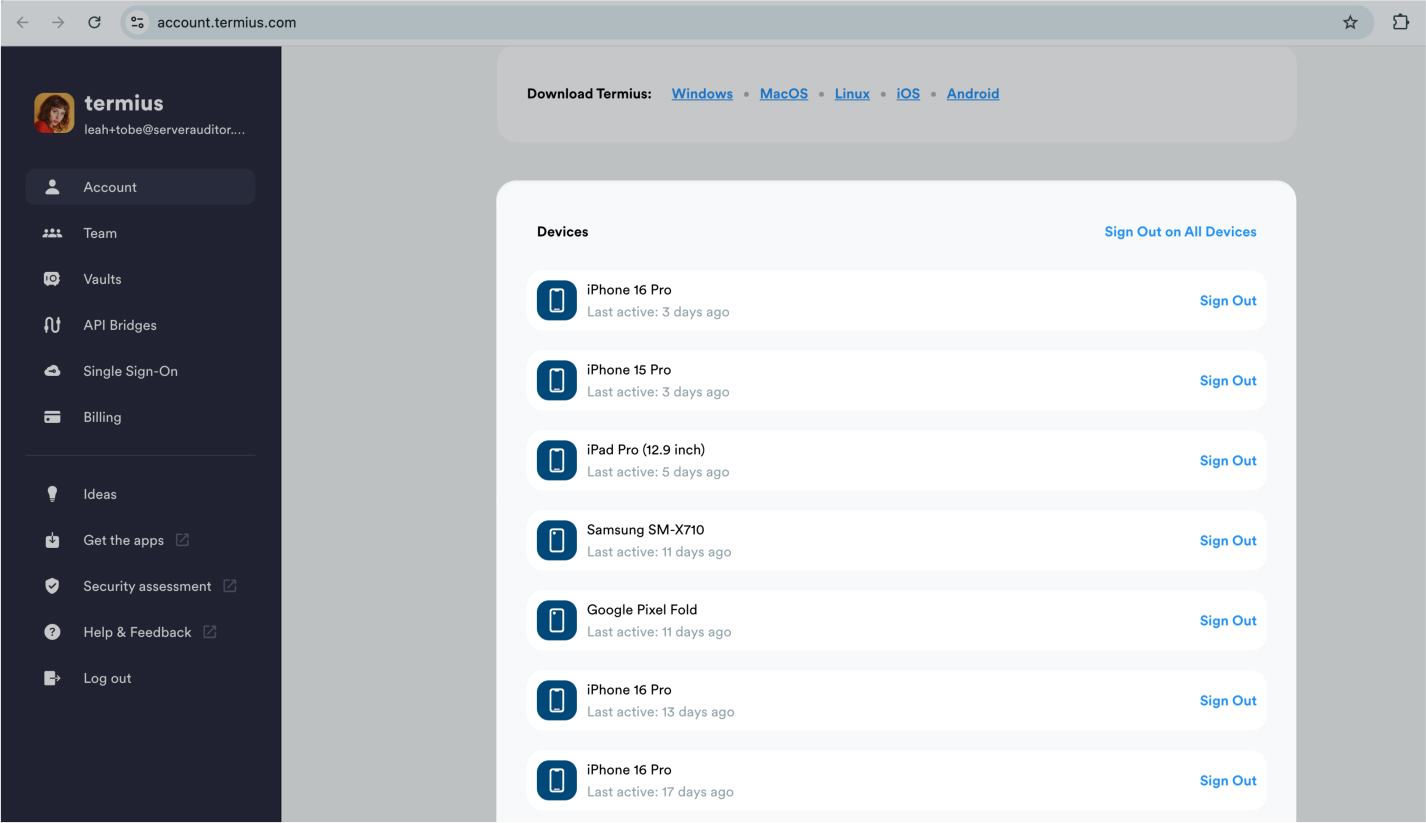Click device icon for iPhone 16 Pro, 17 days ago

(557, 780)
